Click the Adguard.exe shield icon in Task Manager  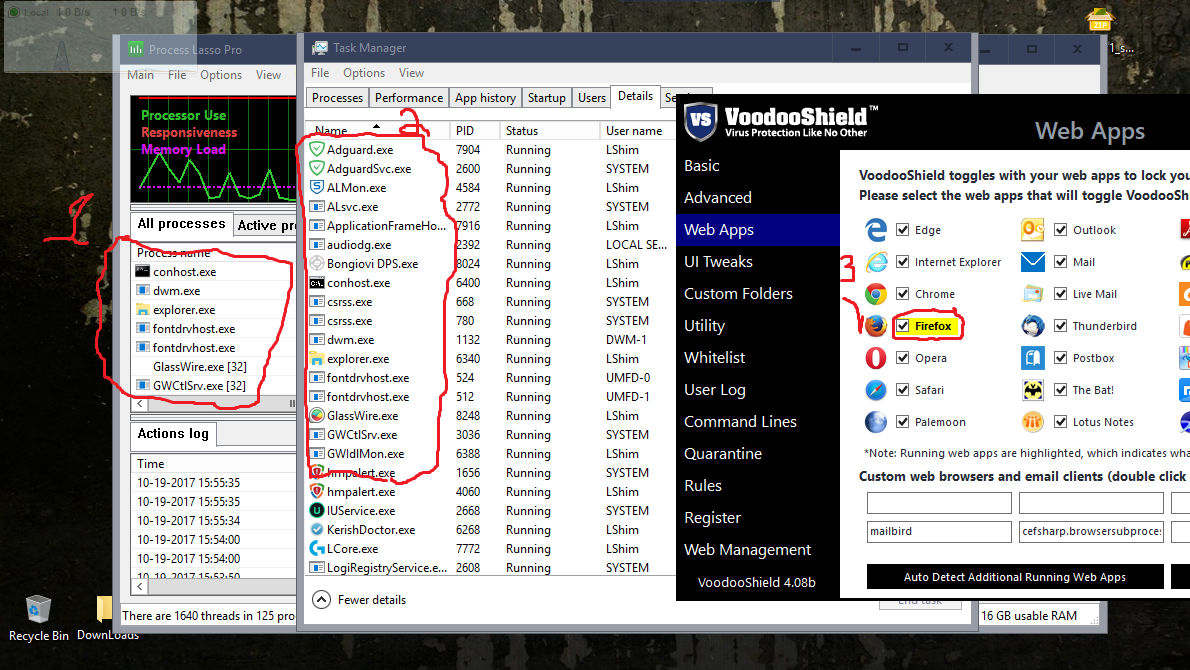tap(317, 149)
